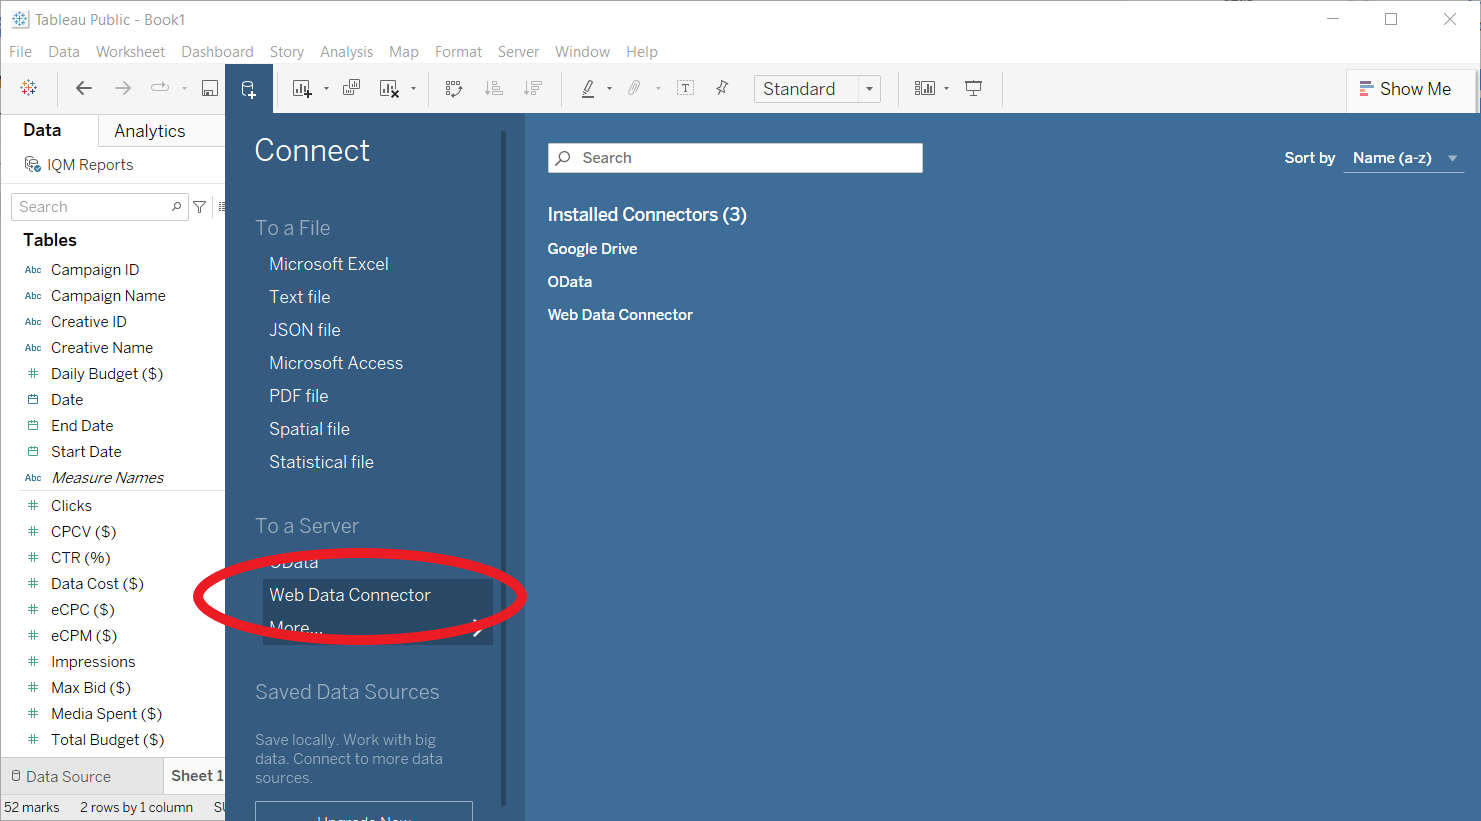Open the Worksheet menu

(130, 52)
